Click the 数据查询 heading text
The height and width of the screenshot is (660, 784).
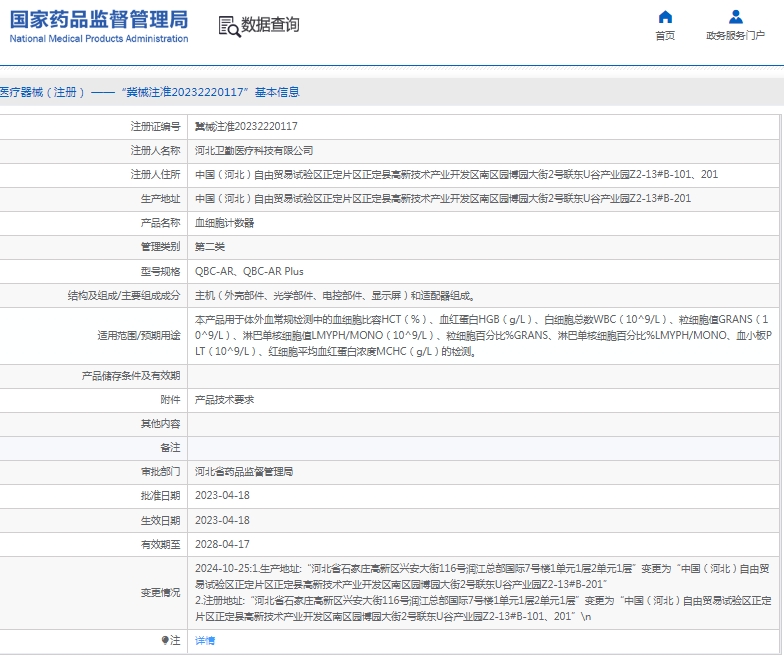pos(270,24)
